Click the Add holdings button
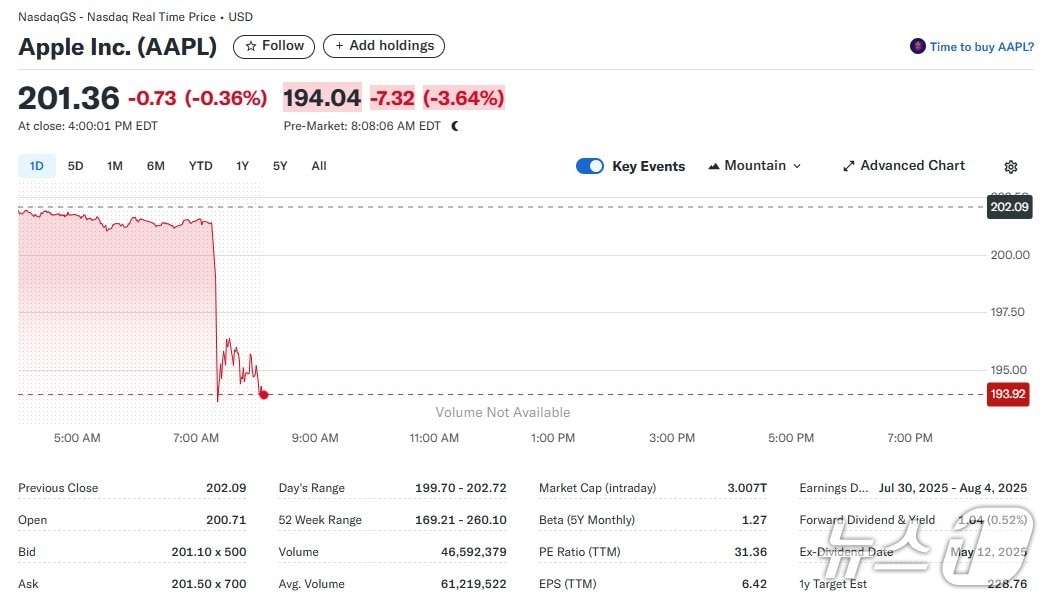 pyautogui.click(x=384, y=46)
